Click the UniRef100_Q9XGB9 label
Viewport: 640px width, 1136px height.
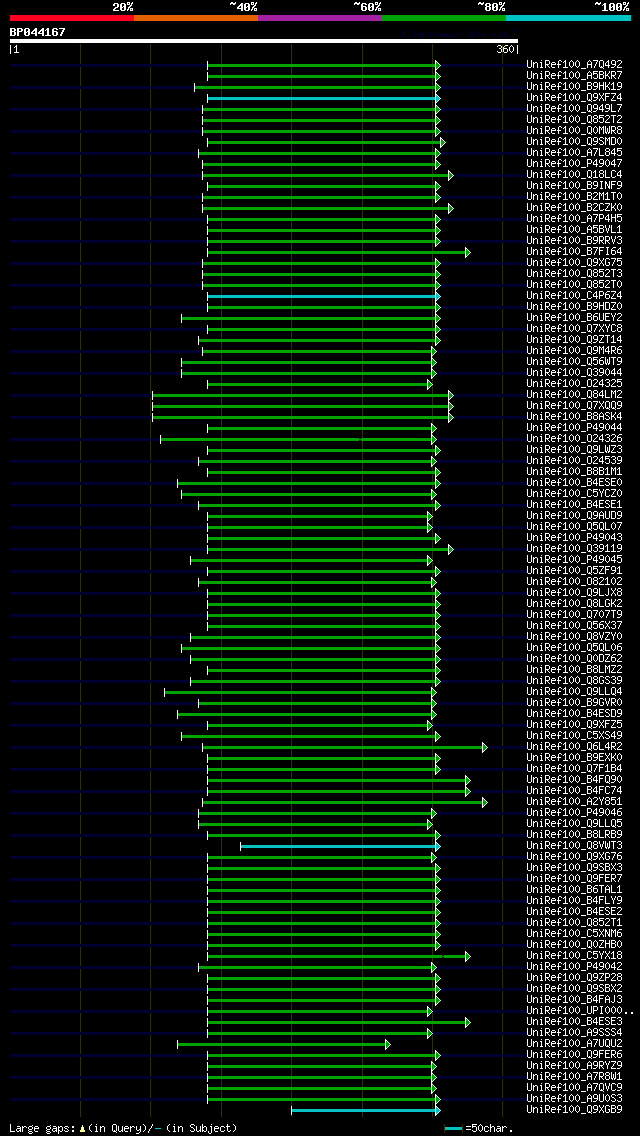tap(574, 1110)
